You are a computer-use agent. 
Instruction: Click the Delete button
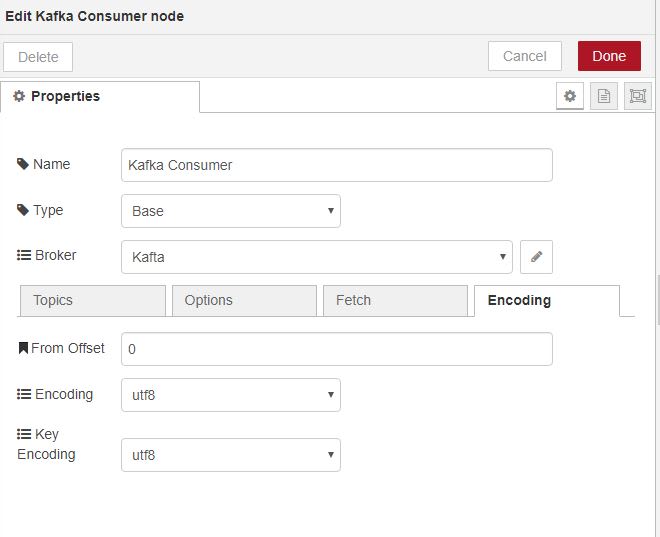pyautogui.click(x=38, y=57)
